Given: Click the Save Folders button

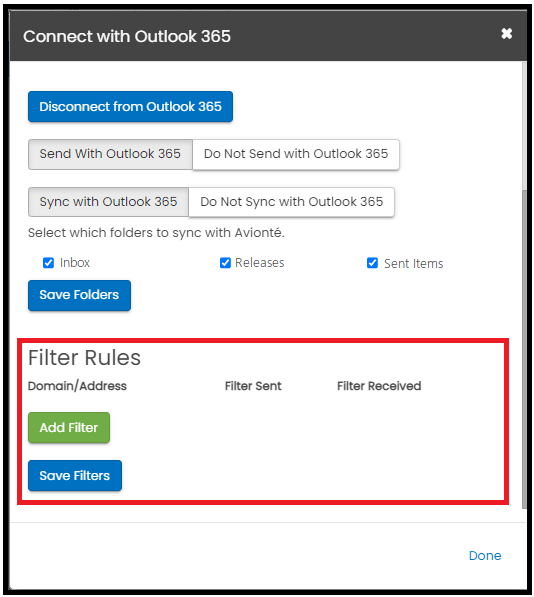Looking at the screenshot, I should [79, 295].
